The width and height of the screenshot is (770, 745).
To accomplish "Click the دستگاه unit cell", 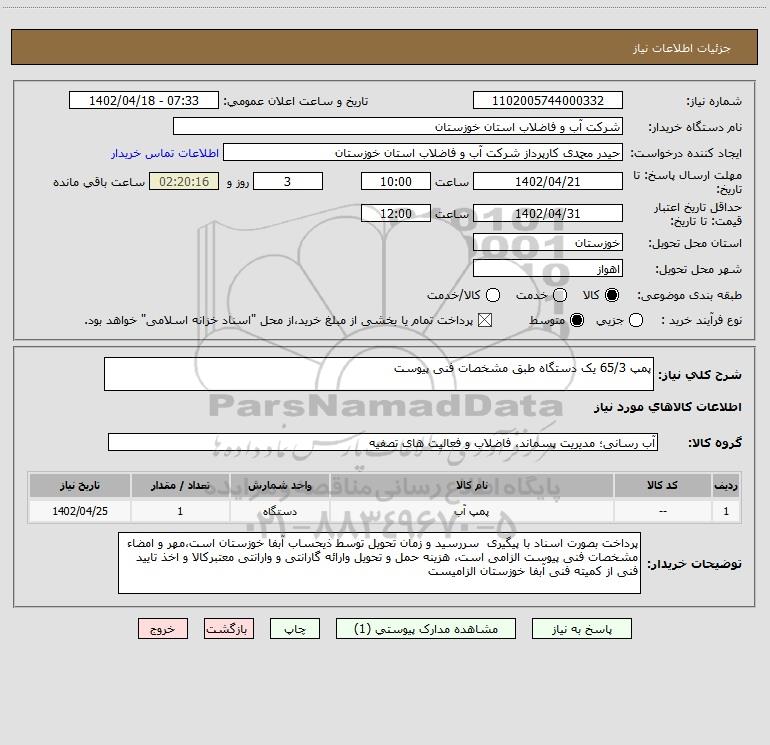I will pos(279,511).
